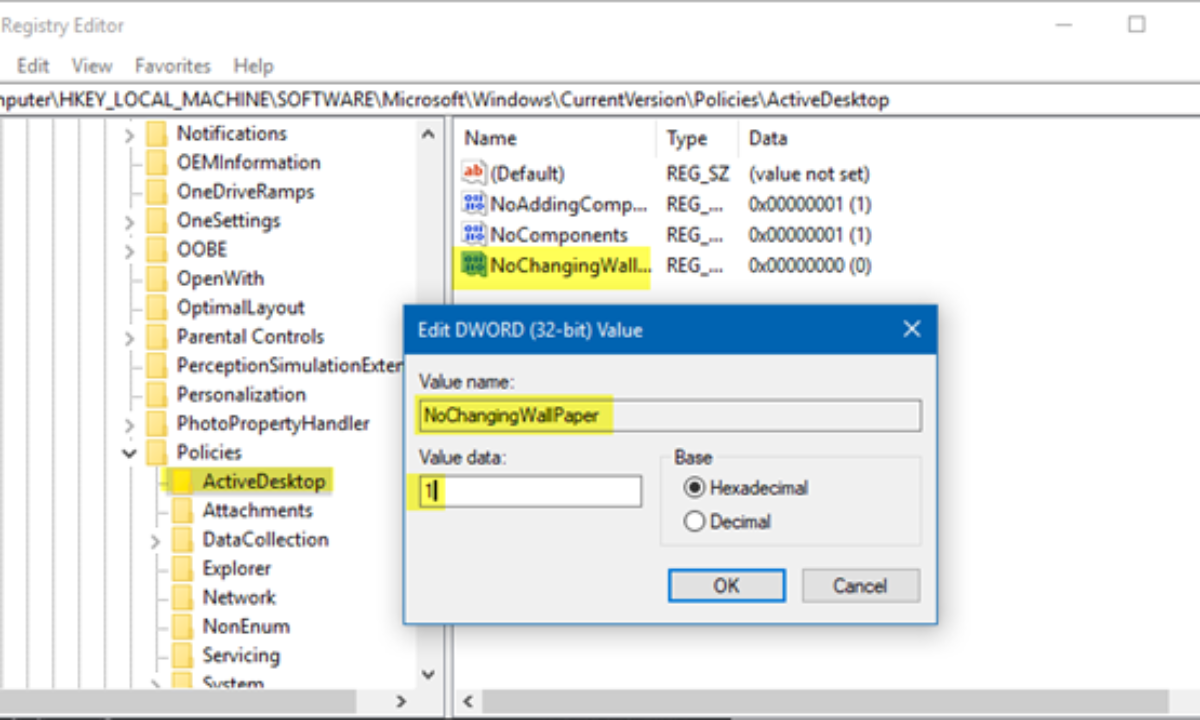The height and width of the screenshot is (720, 1200).
Task: Collapse the Policies tree node
Action: point(129,453)
